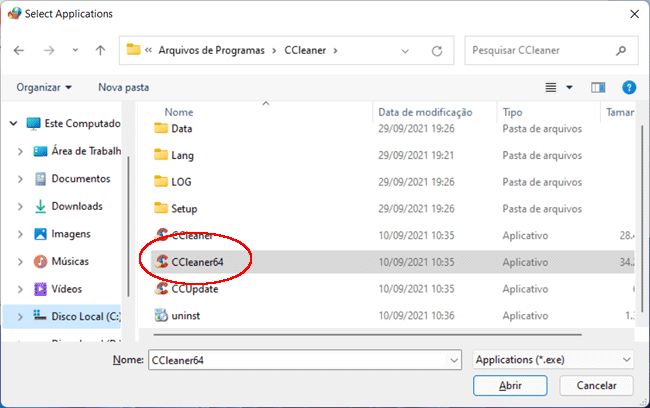Open the file type filter dropdown
650x408 pixels.
[x=553, y=359]
